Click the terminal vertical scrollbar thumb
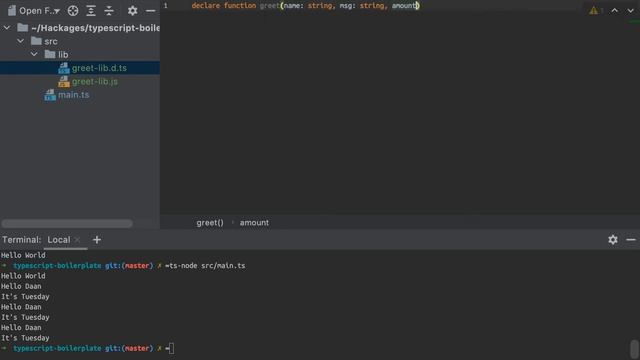 pyautogui.click(x=635, y=349)
